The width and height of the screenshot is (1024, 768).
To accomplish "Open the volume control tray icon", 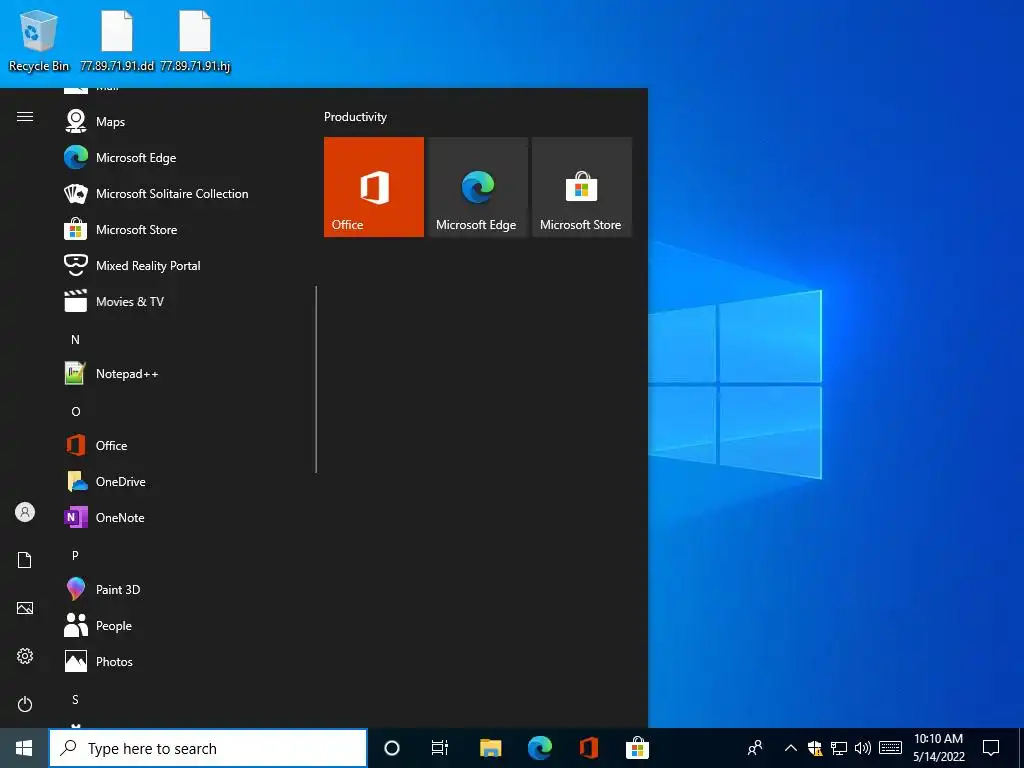I will (863, 748).
